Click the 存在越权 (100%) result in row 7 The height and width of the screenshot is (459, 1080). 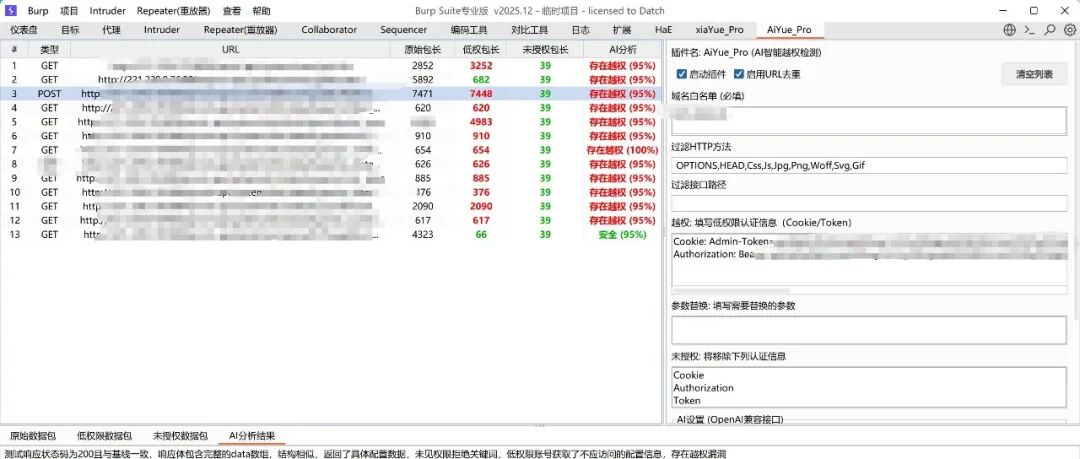(x=623, y=150)
